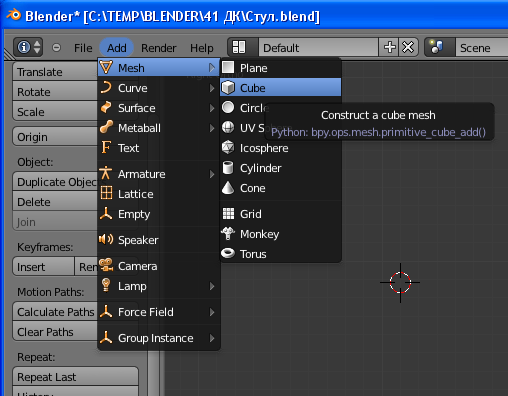This screenshot has height=396, width=508.
Task: Expand the Metaball submenu arrow
Action: [212, 128]
